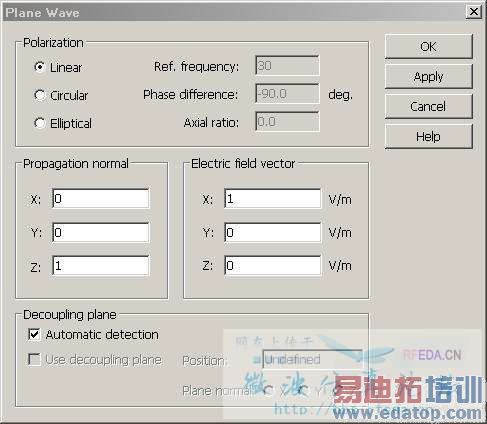Click the Axial ratio field

point(287,122)
